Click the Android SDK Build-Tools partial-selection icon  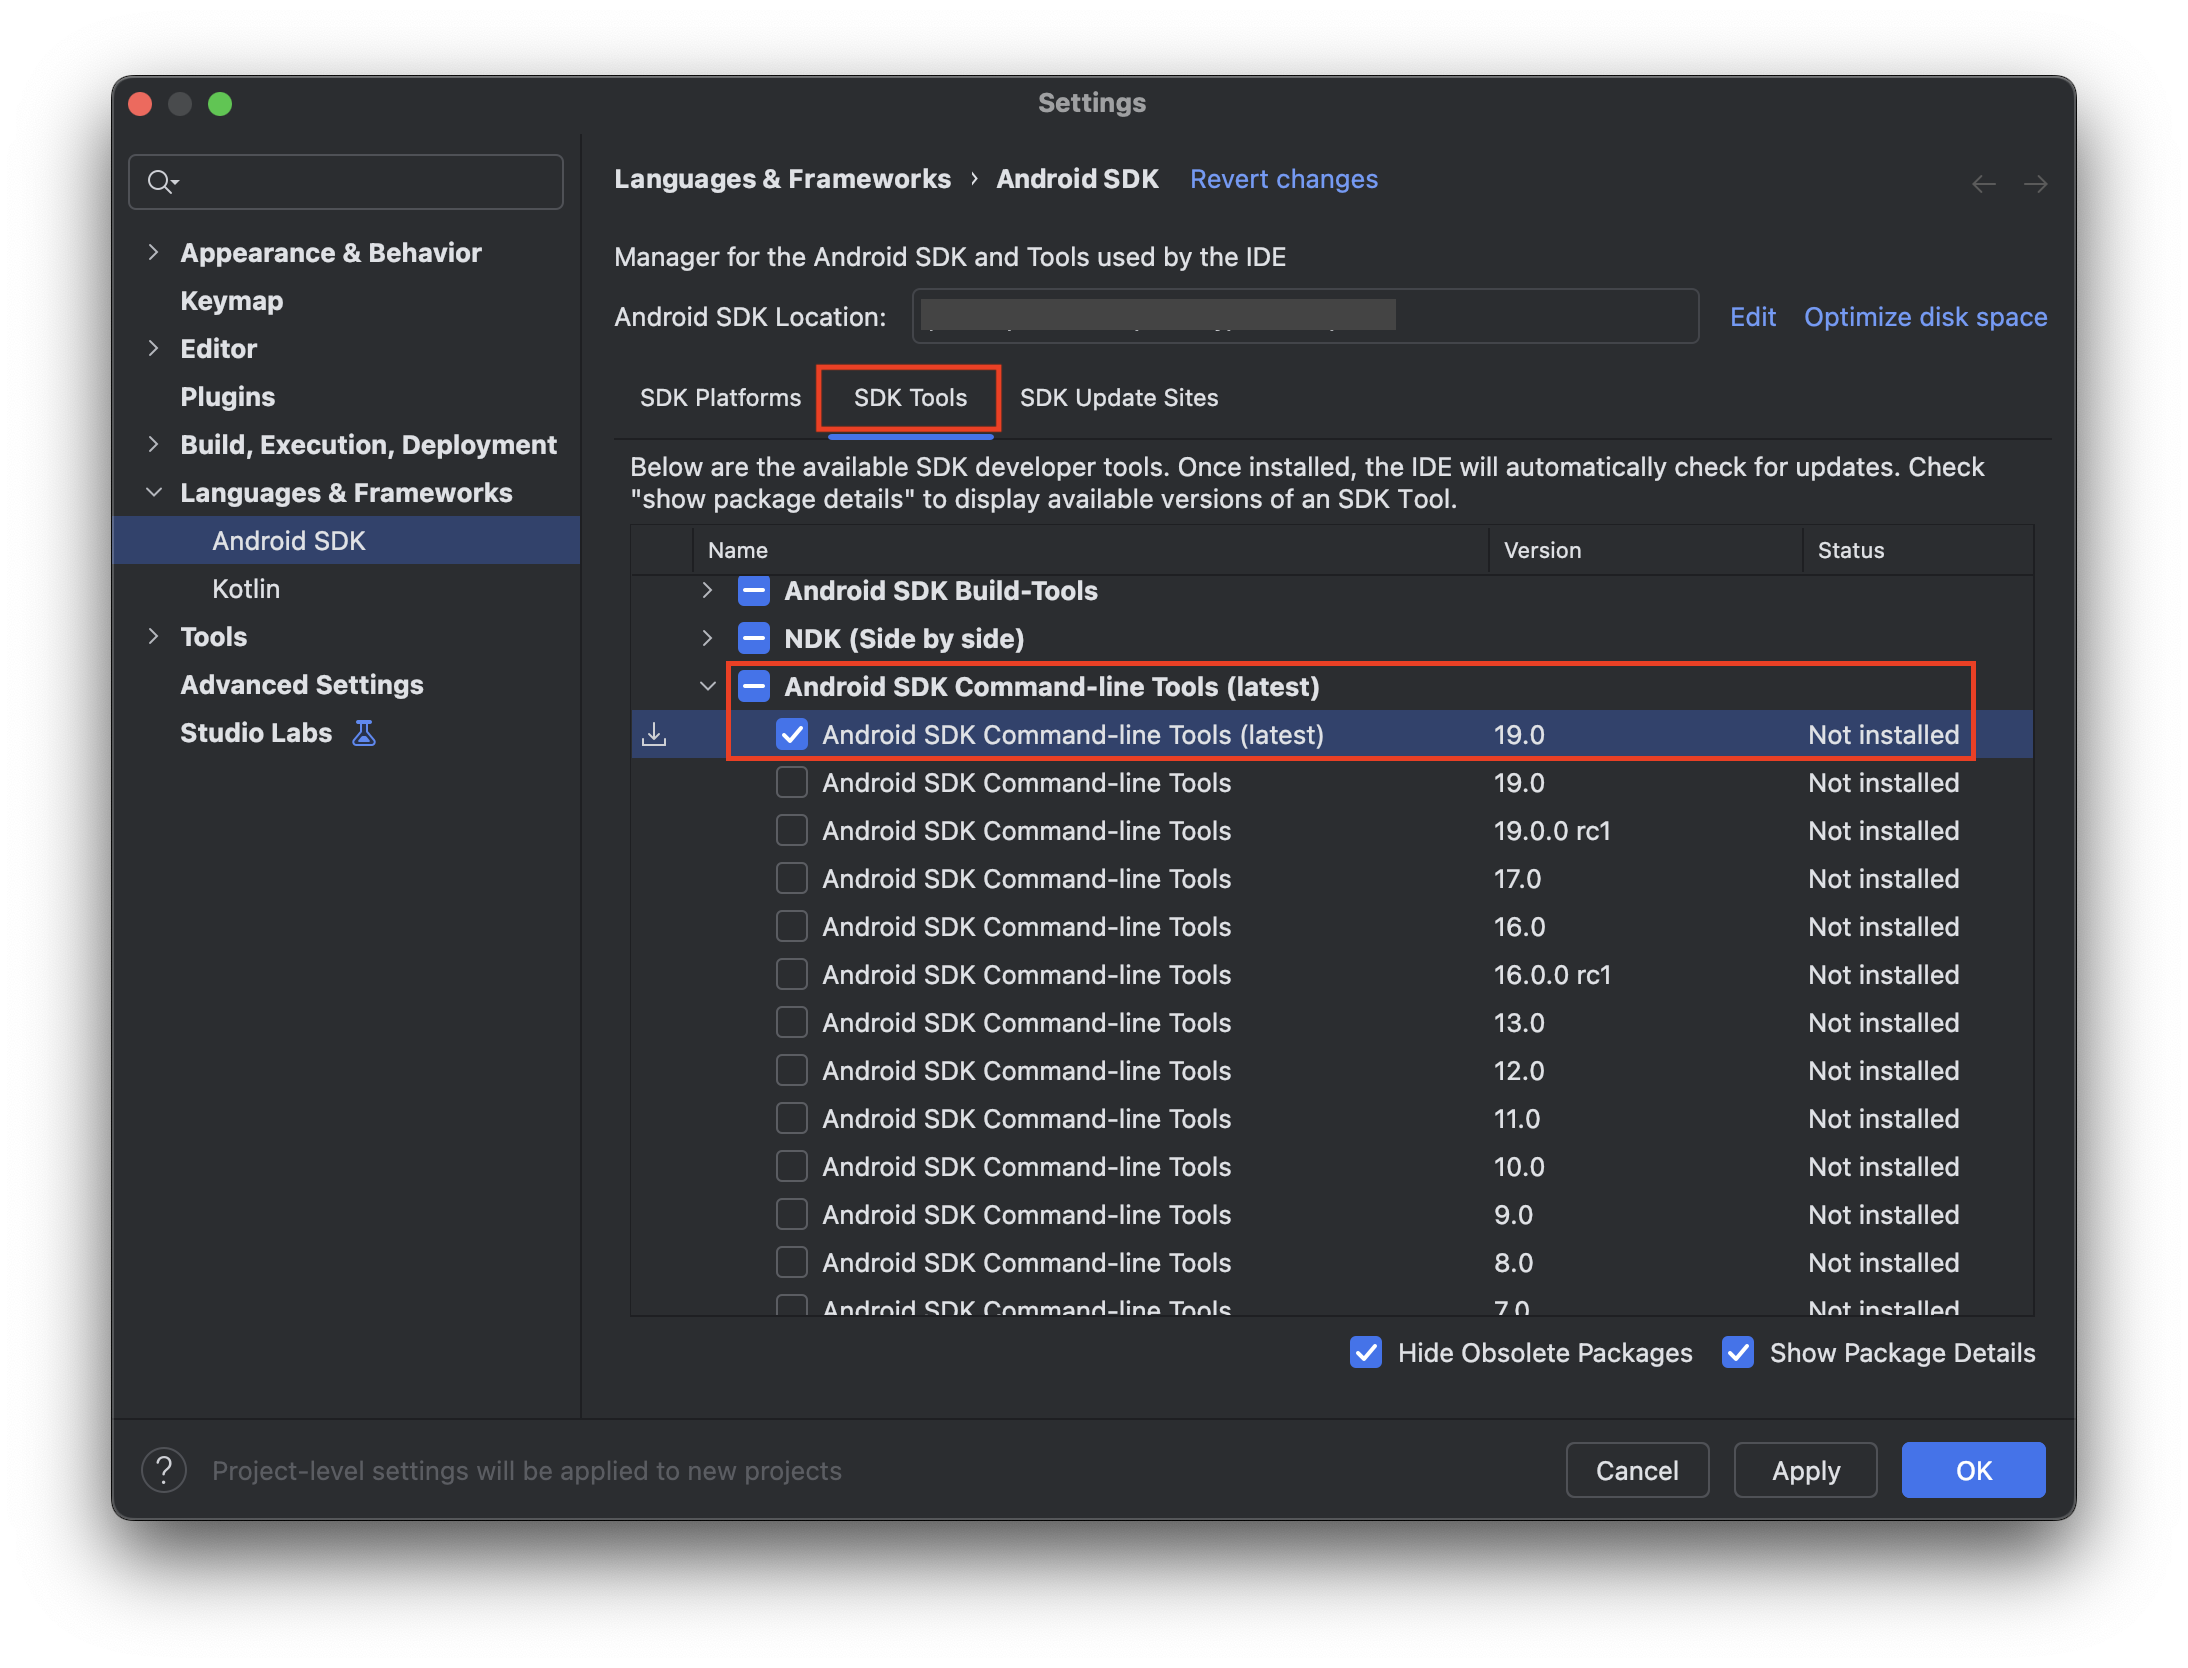pos(753,591)
